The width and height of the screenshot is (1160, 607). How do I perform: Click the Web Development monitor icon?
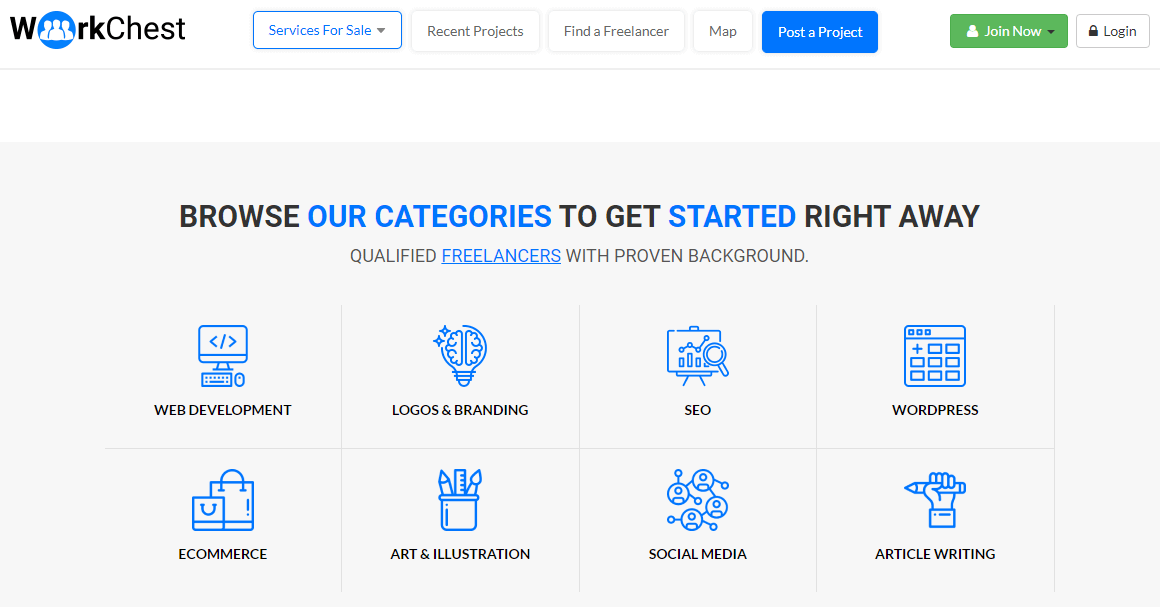point(223,356)
